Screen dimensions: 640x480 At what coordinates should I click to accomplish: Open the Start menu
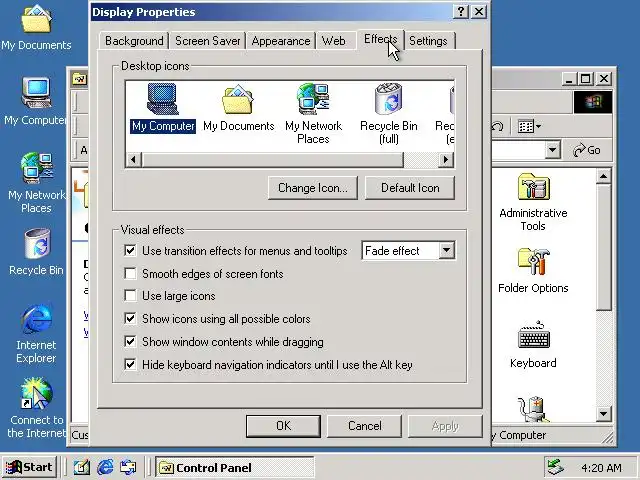tap(29, 467)
